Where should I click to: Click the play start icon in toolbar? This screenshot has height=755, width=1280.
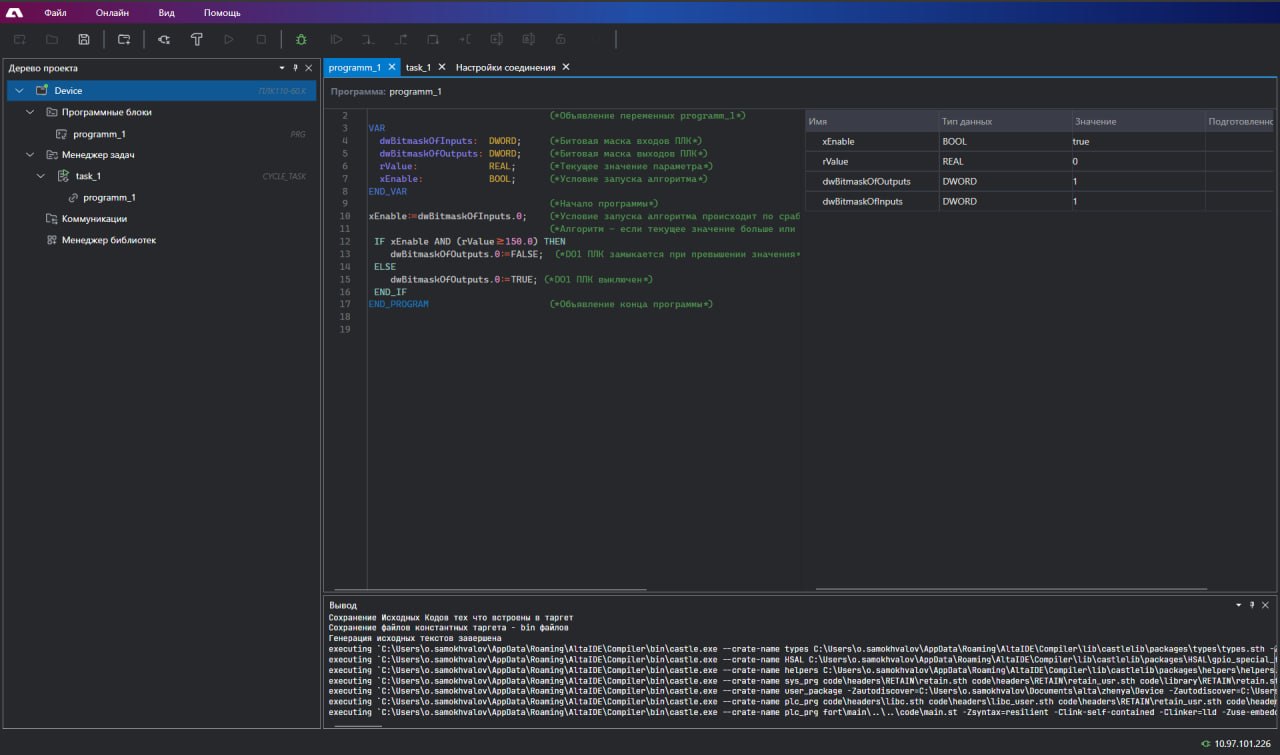(x=229, y=40)
